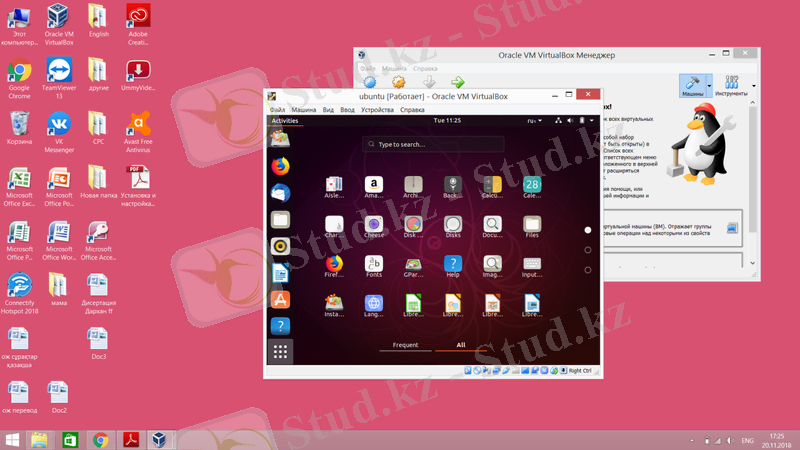Open the ru keyboard layout dropdown

pos(534,120)
